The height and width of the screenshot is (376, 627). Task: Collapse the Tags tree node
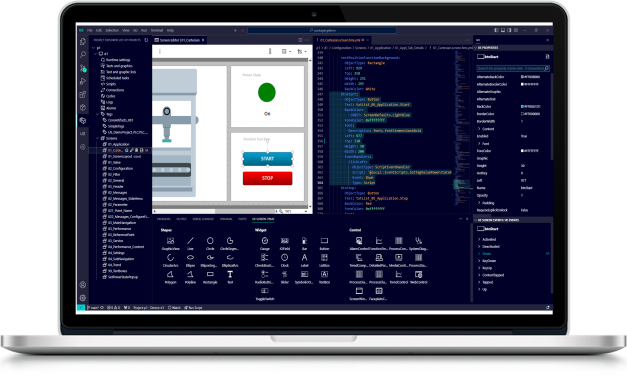(98, 114)
